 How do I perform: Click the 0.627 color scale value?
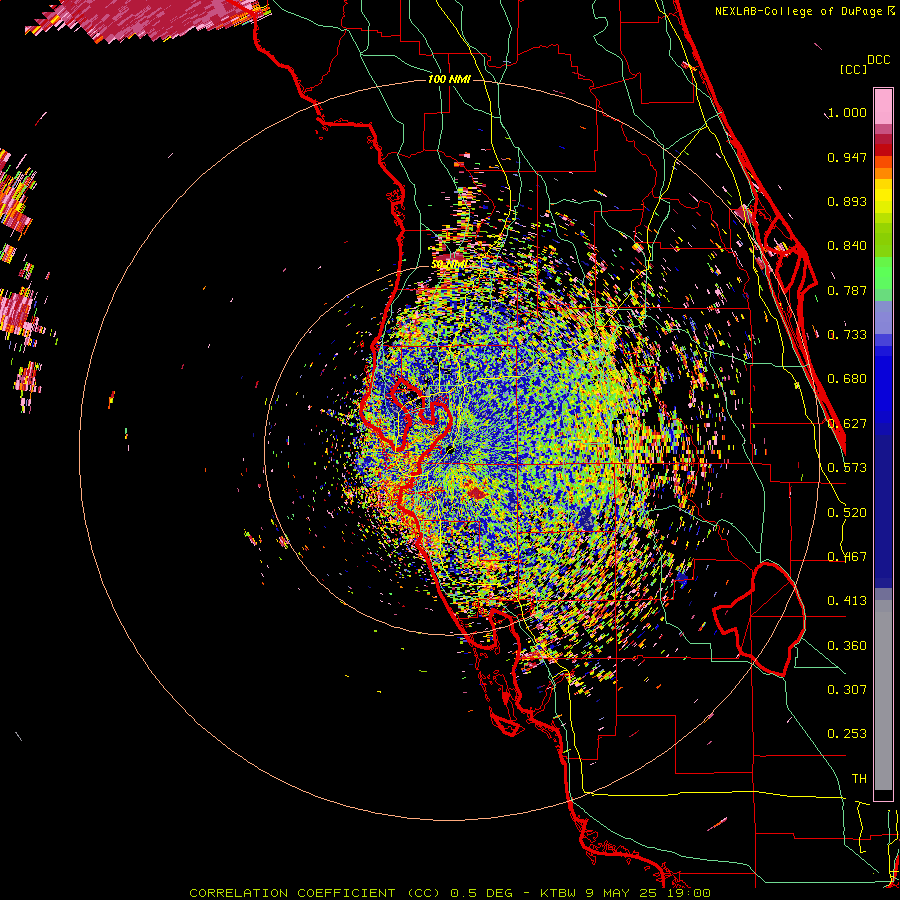(847, 424)
